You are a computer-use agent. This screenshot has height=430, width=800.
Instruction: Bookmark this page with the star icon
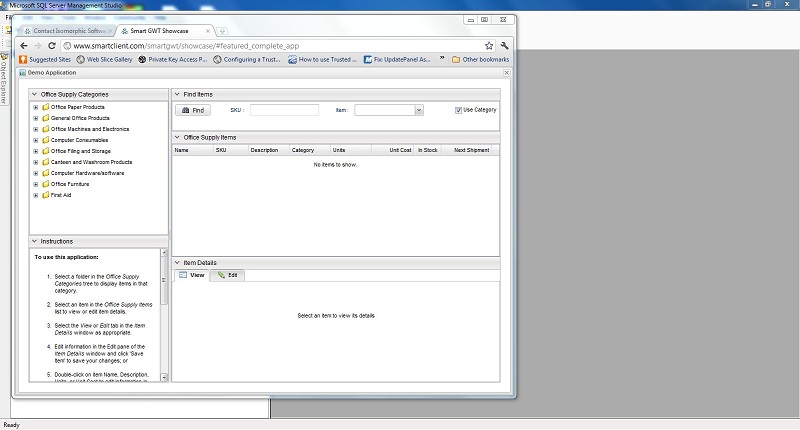(489, 46)
